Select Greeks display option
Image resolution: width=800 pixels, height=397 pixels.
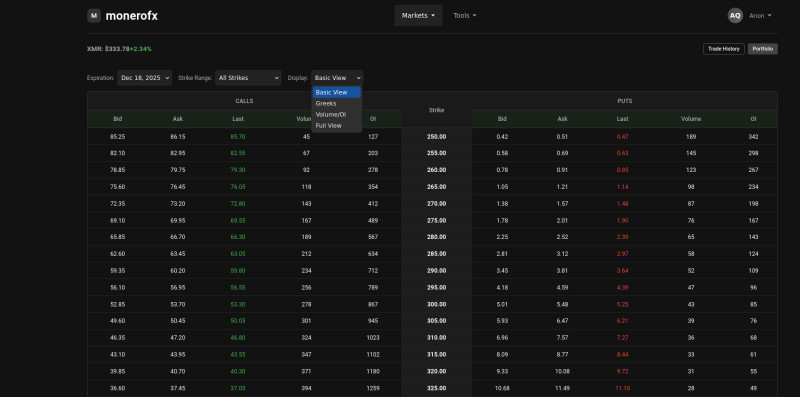click(337, 104)
